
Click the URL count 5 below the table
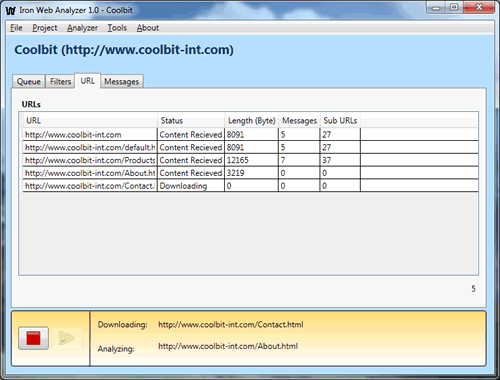point(473,289)
